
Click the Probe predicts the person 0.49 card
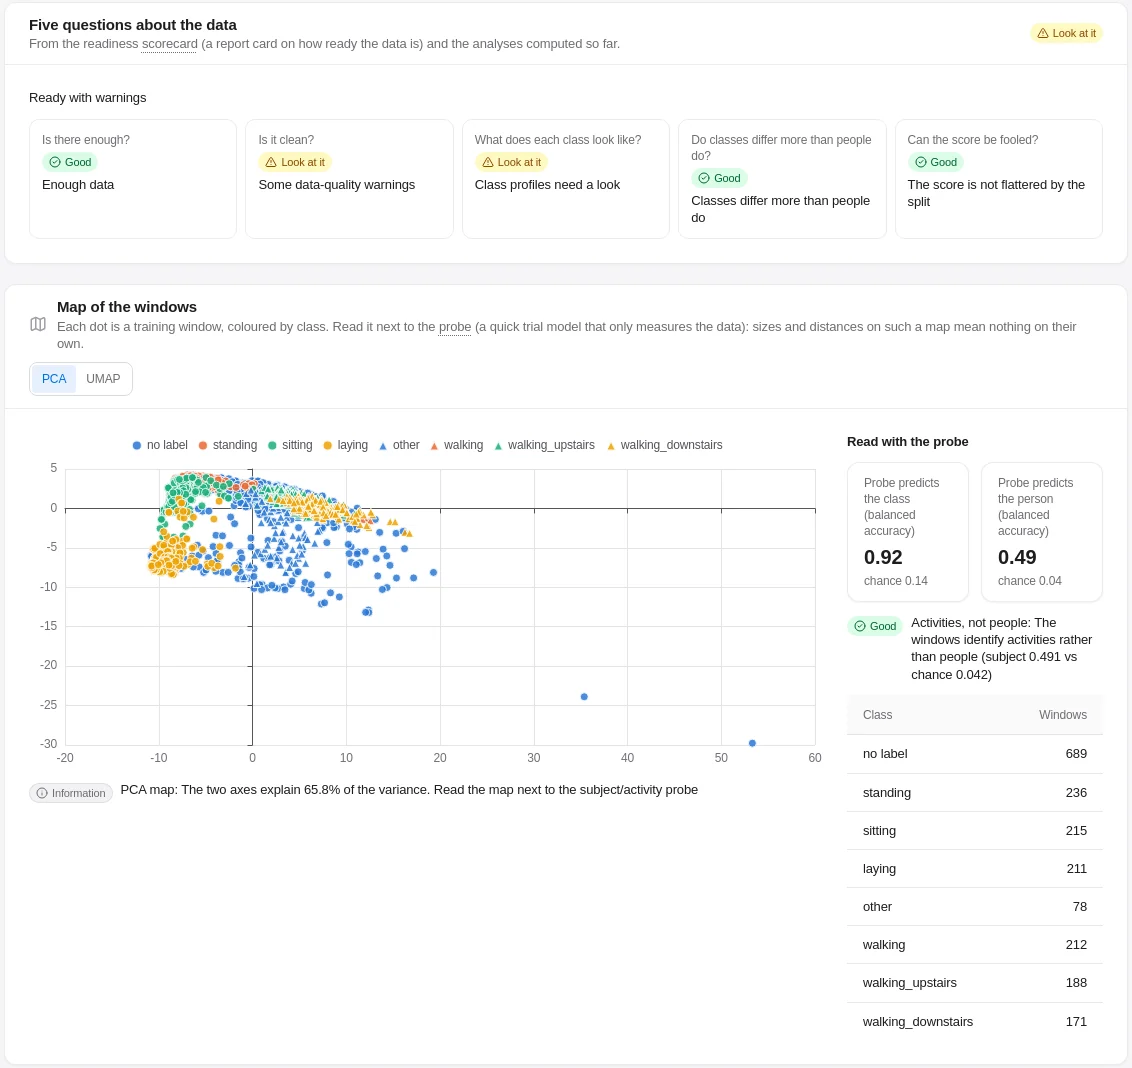click(1042, 532)
